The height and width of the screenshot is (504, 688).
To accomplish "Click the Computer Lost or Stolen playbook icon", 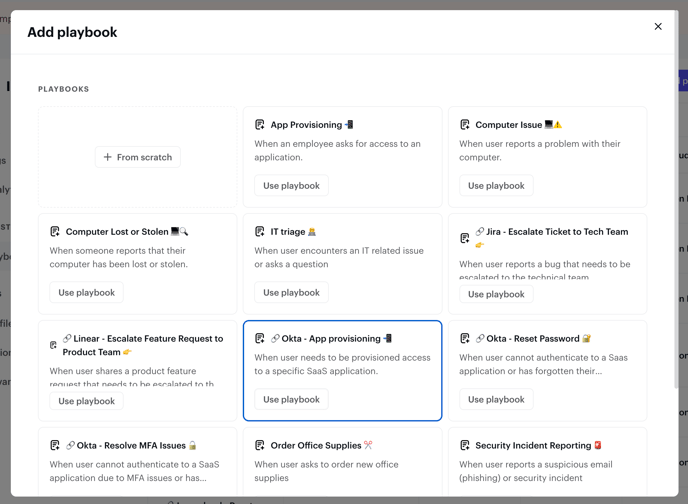I will coord(55,232).
